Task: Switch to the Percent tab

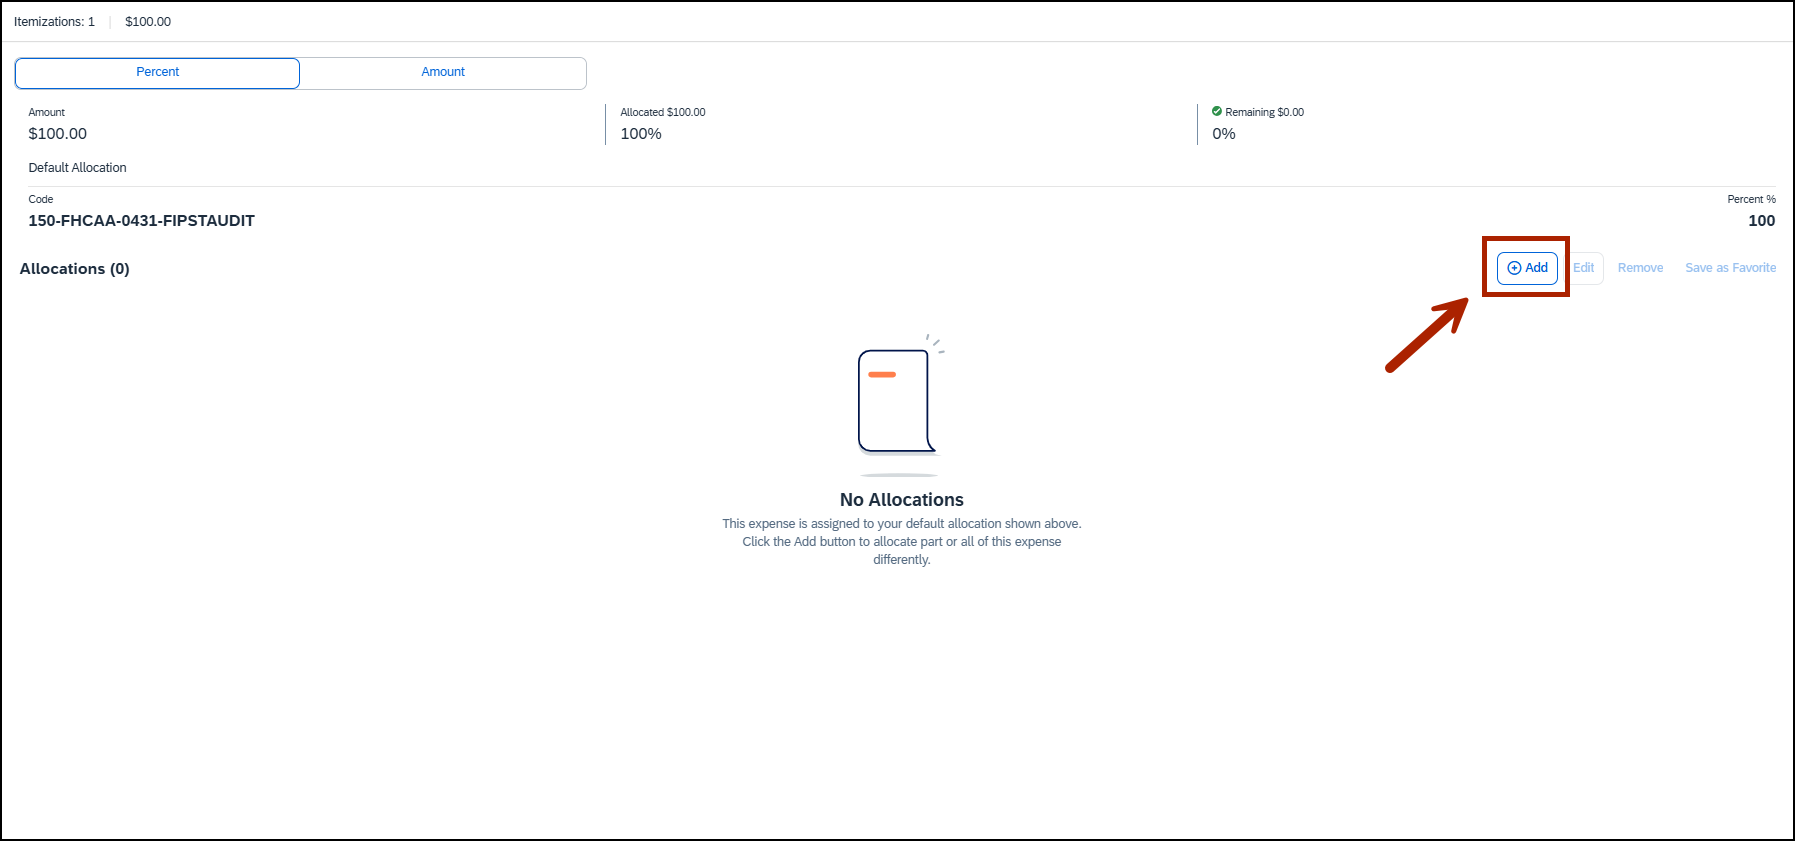Action: pyautogui.click(x=157, y=73)
